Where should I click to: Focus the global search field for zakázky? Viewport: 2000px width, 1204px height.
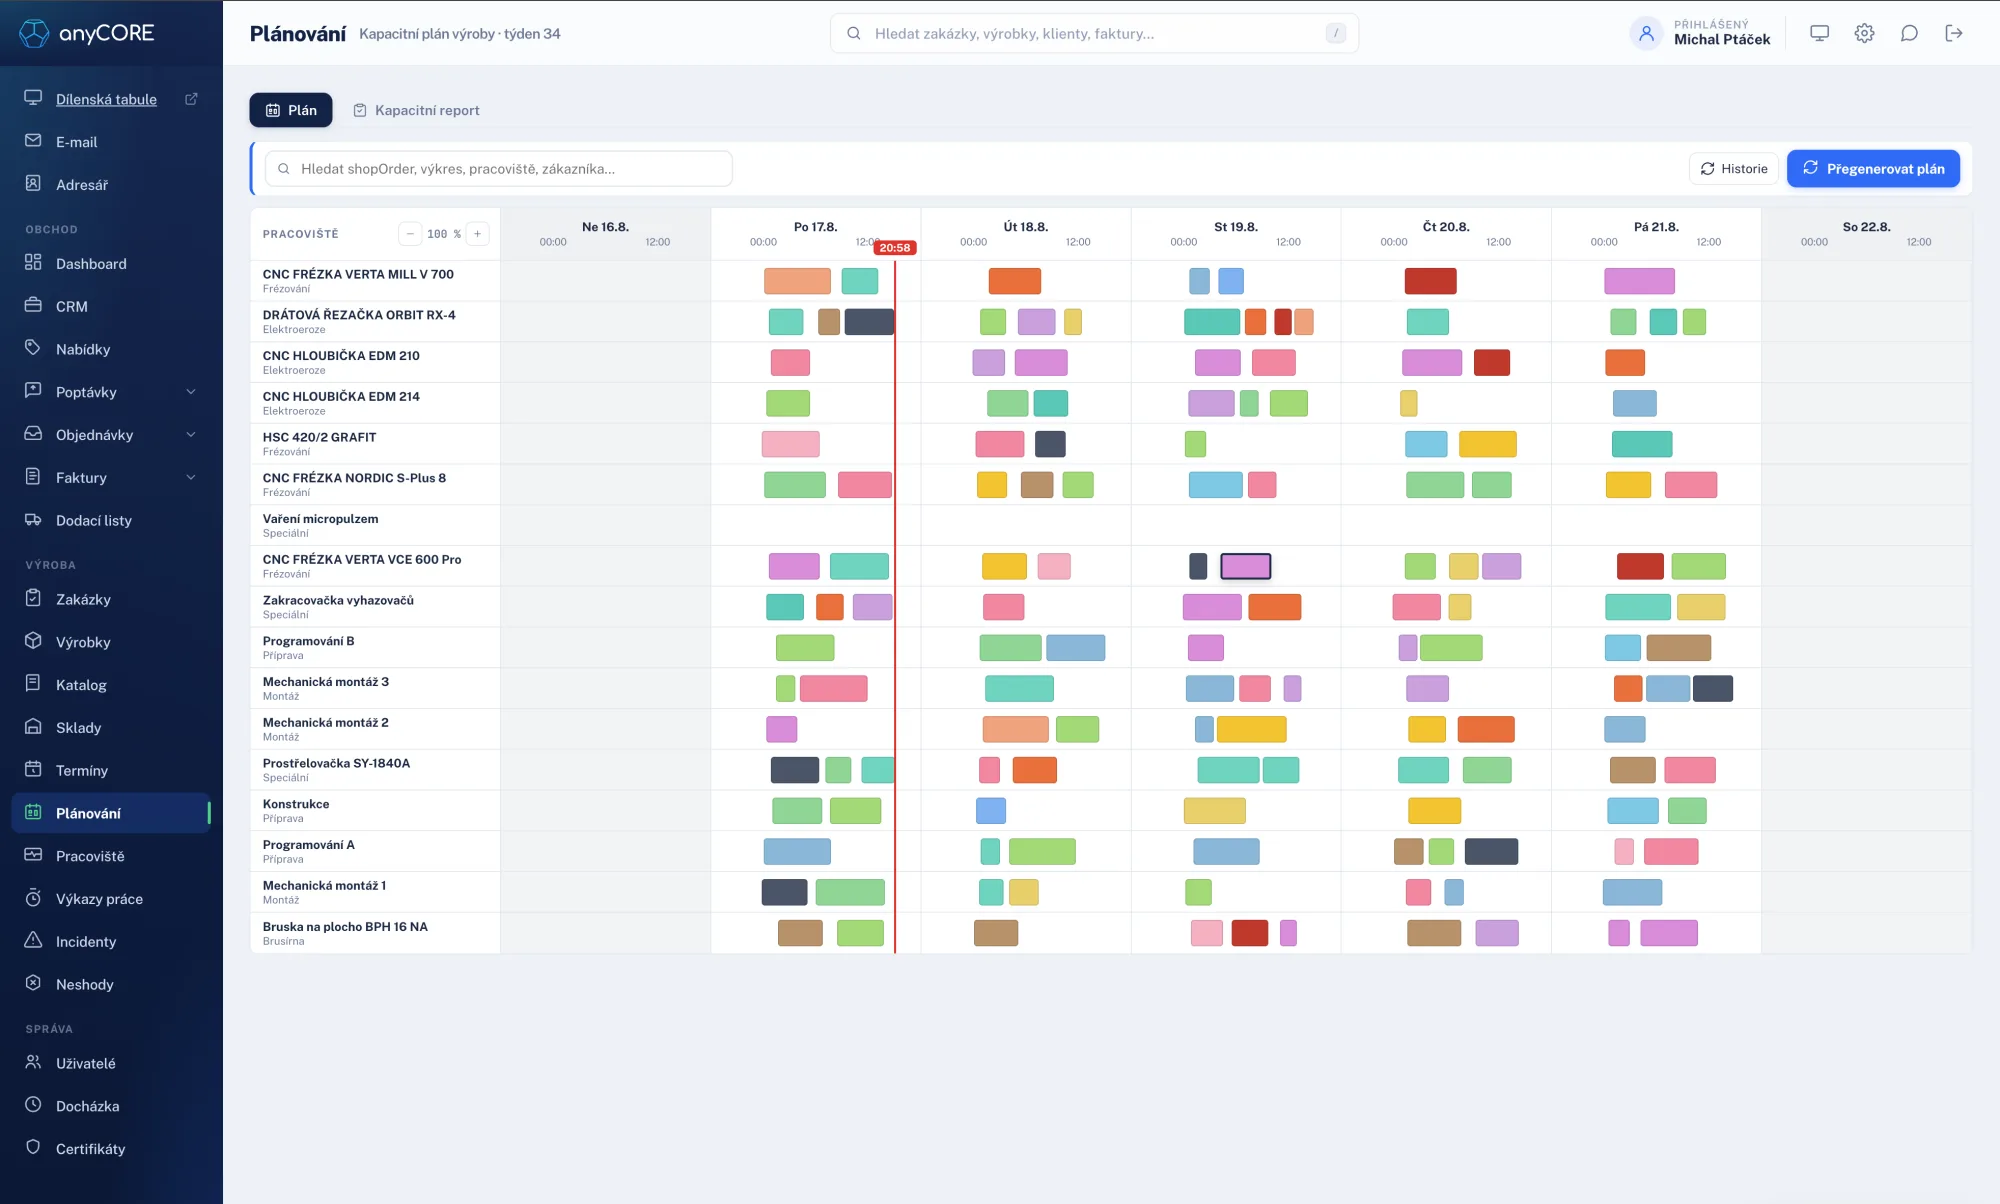pyautogui.click(x=1094, y=33)
